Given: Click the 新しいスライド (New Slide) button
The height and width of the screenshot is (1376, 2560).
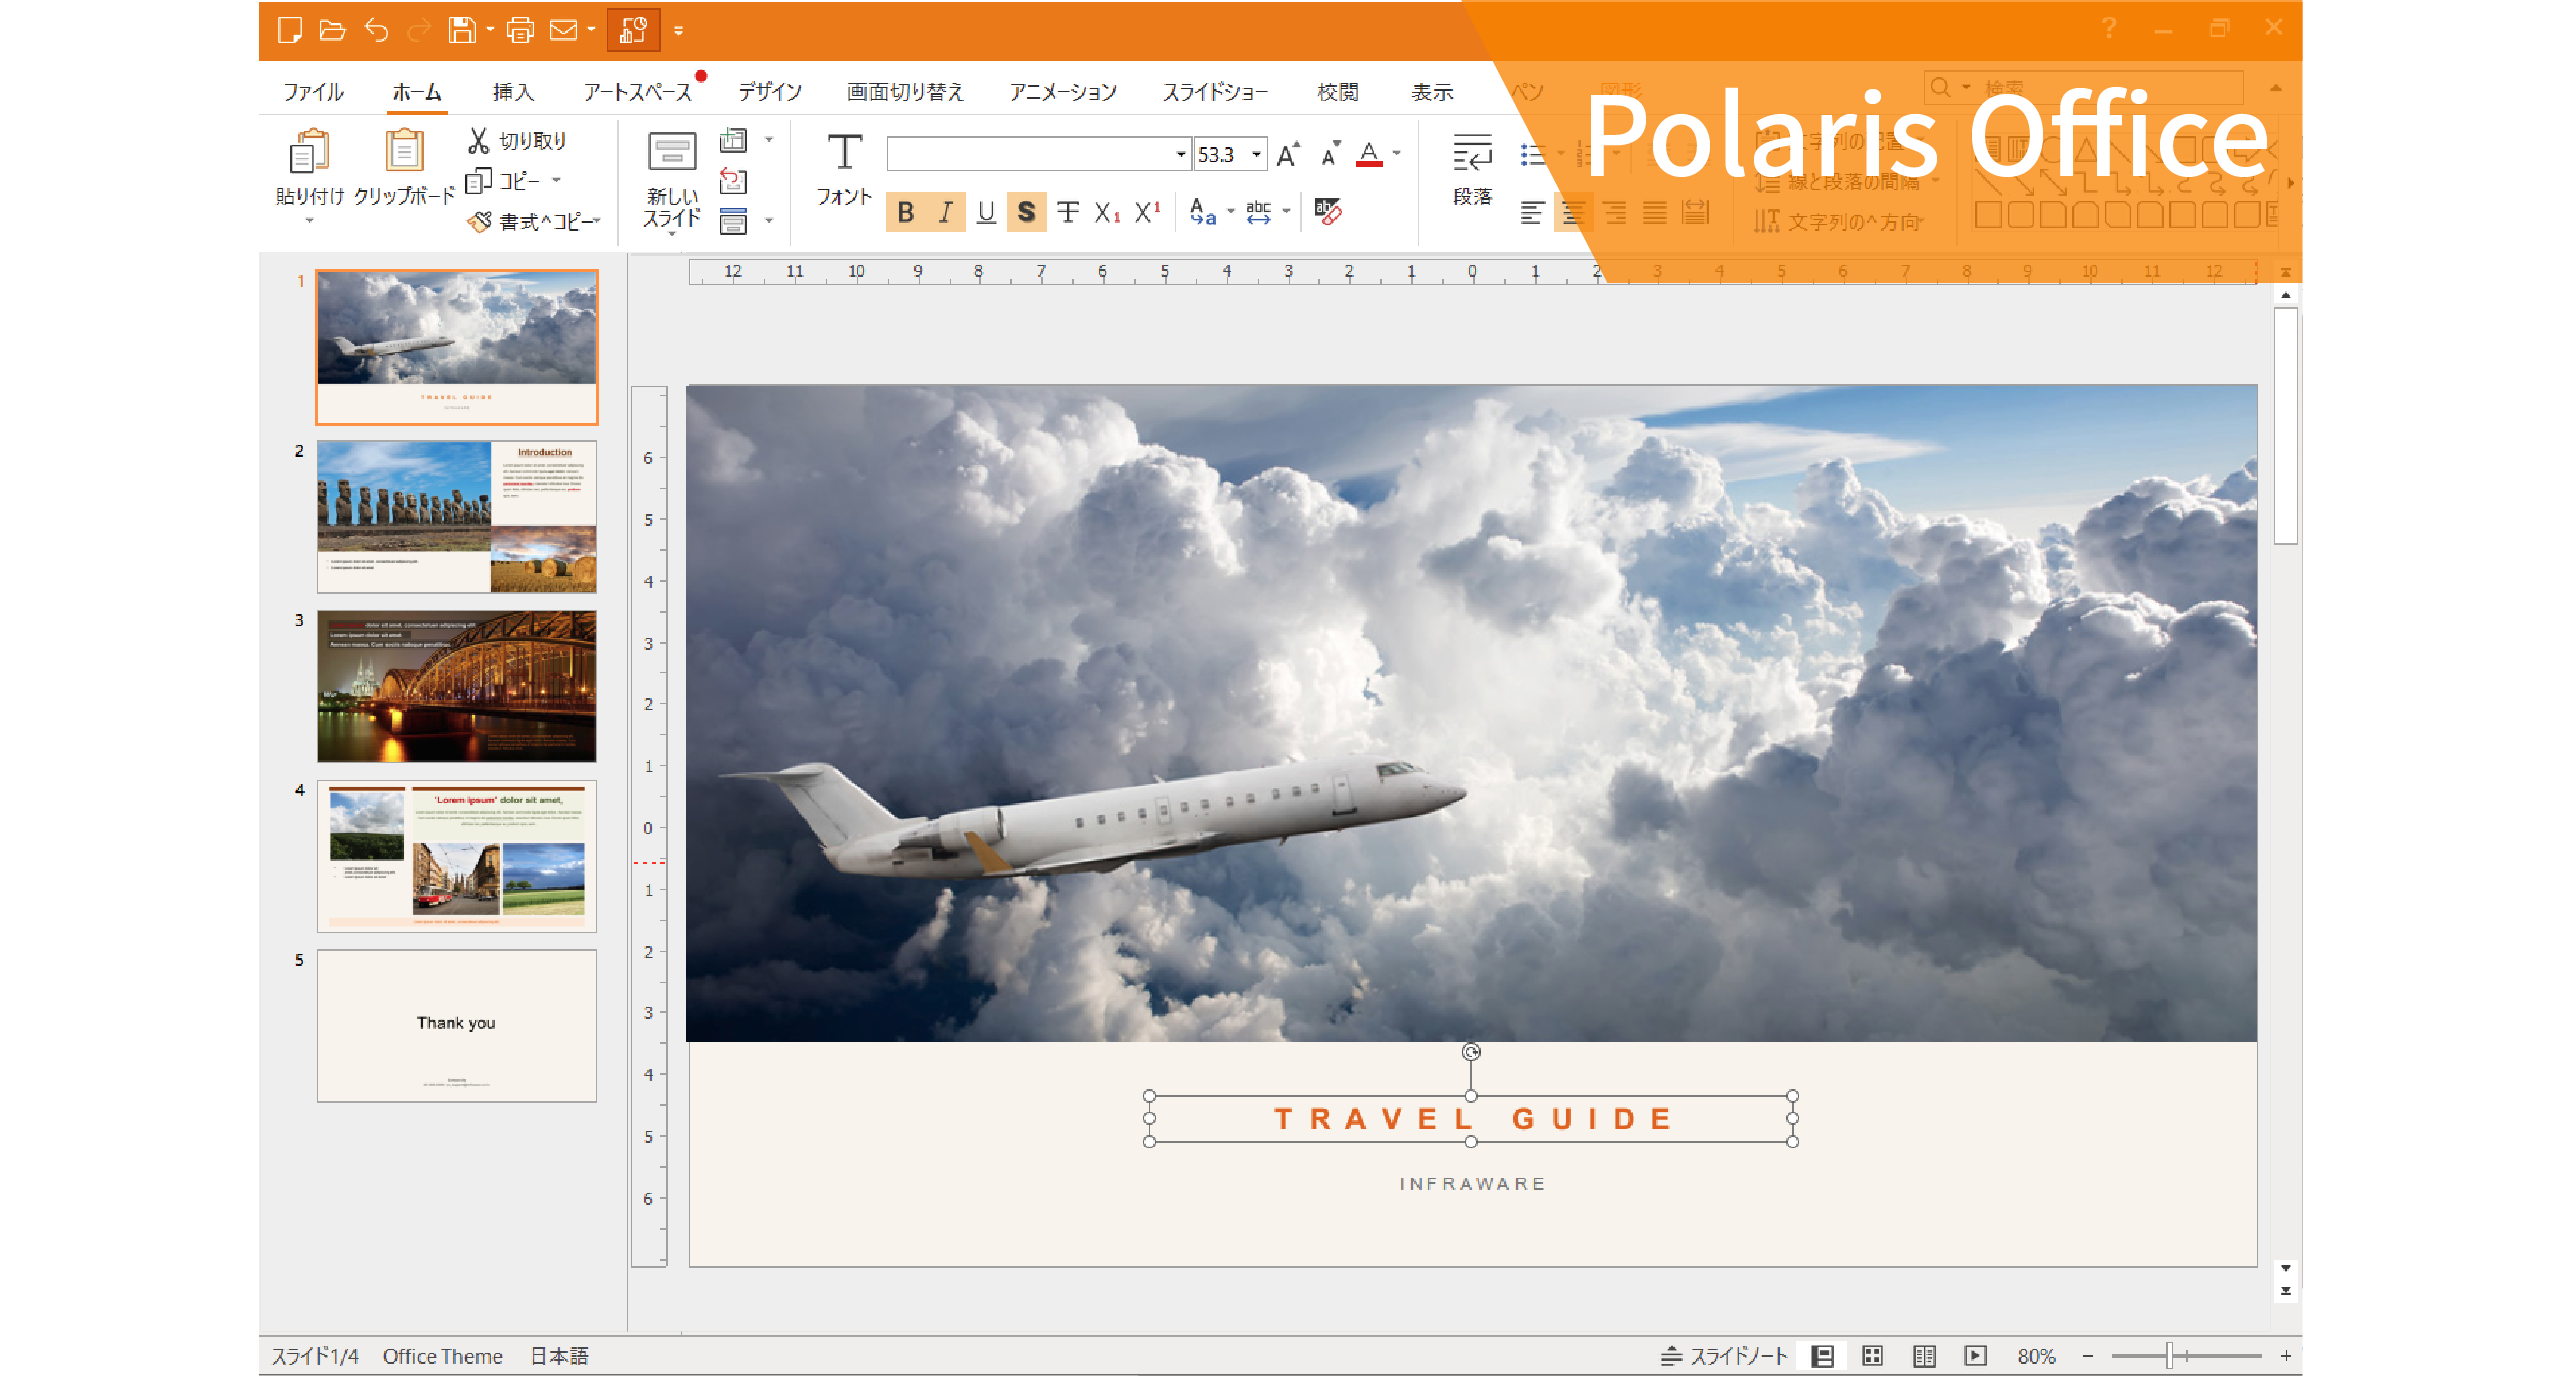Looking at the screenshot, I should pos(672,180).
